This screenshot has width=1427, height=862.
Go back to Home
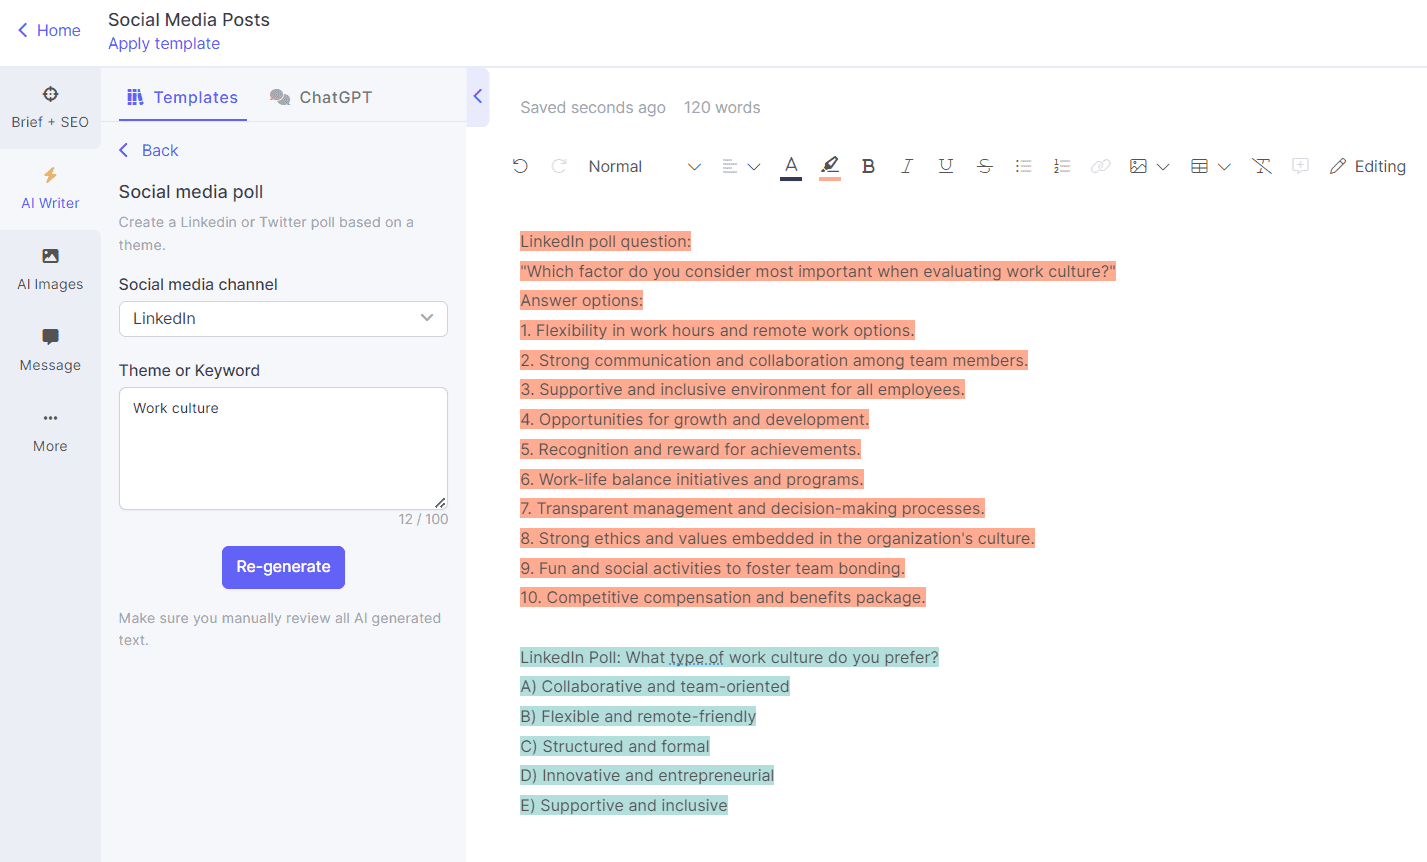(49, 30)
